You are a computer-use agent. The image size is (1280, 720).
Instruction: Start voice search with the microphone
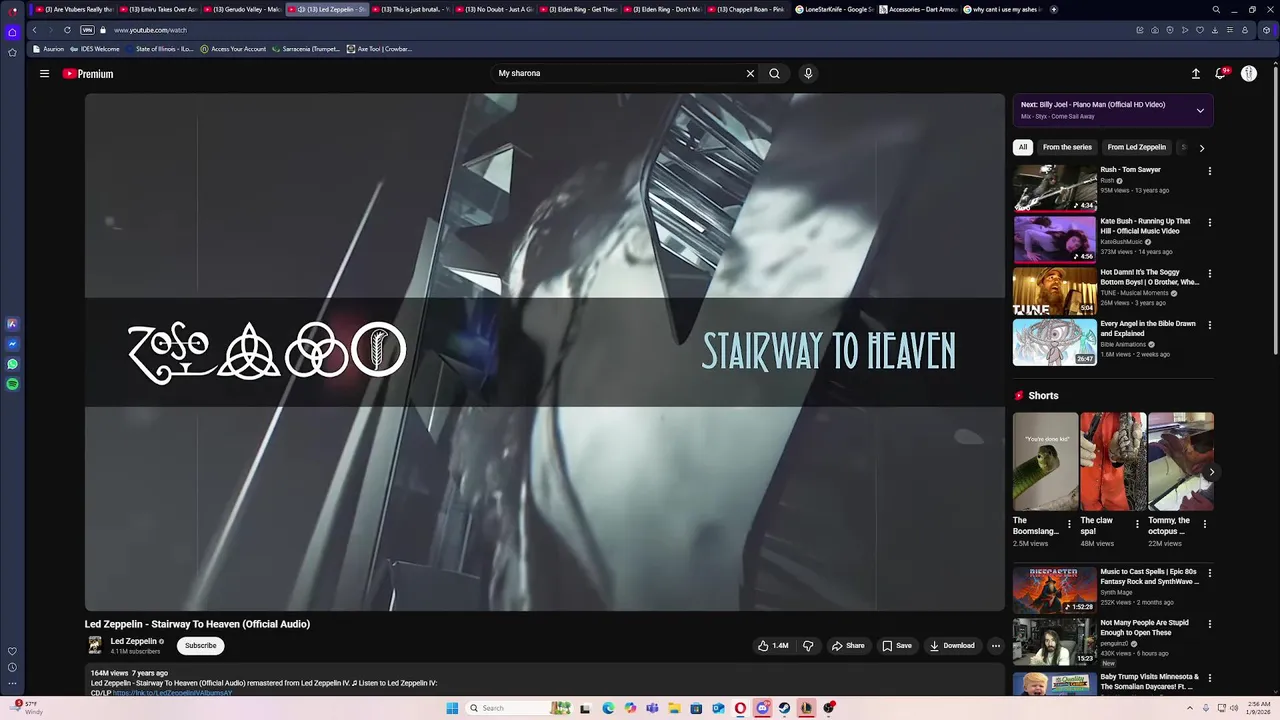(x=808, y=73)
